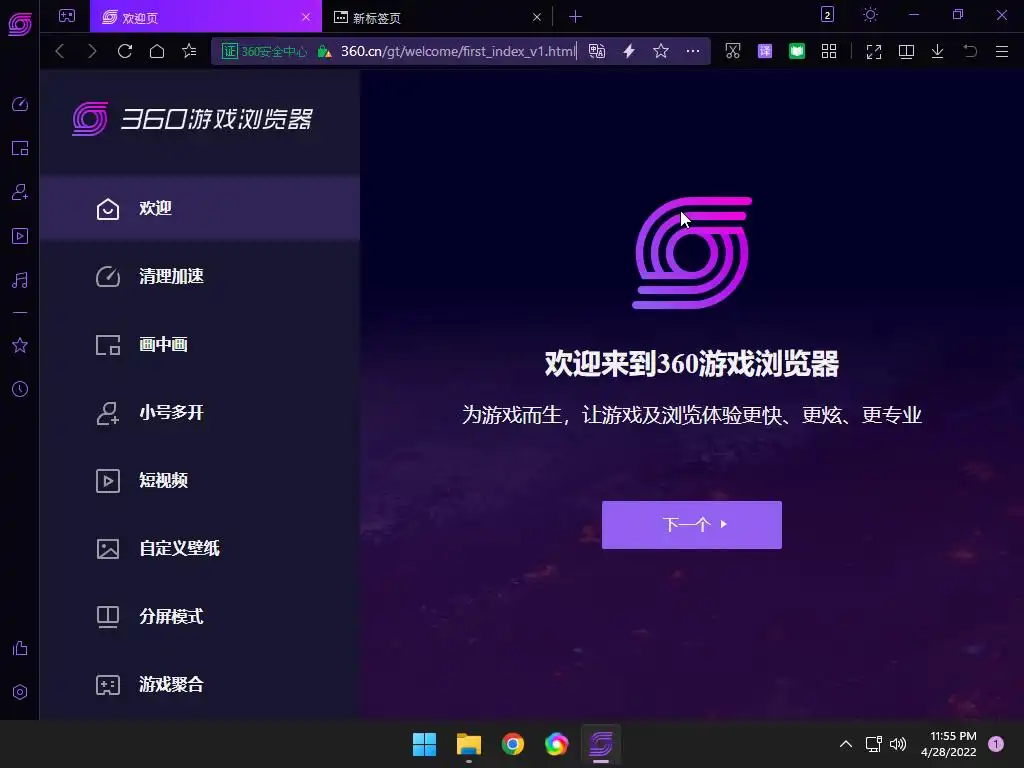Open the page translate icon in the address bar
Viewport: 1024px width, 768px height.
pos(597,51)
